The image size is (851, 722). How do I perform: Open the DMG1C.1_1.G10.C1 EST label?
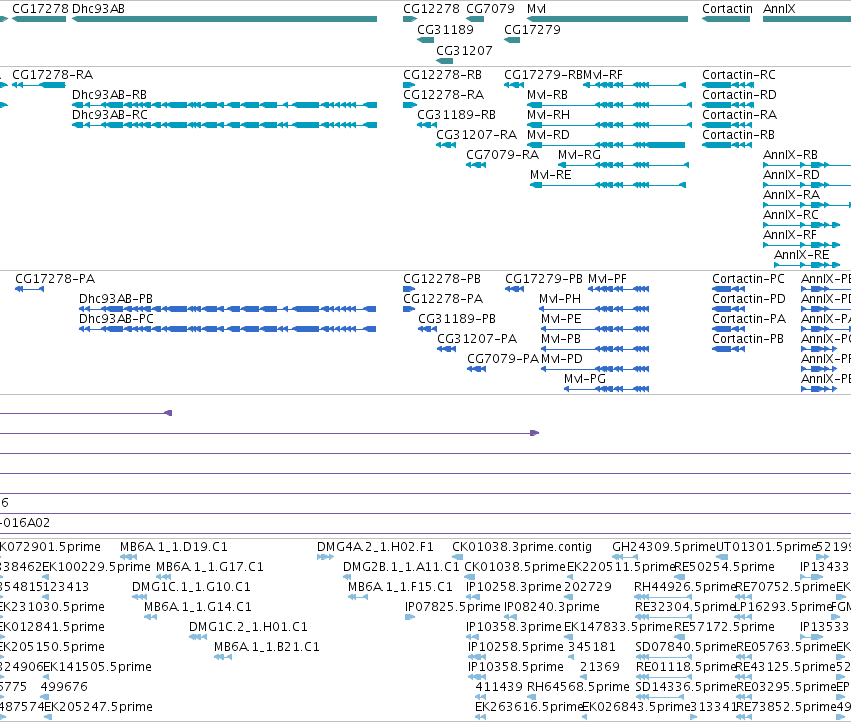191,587
